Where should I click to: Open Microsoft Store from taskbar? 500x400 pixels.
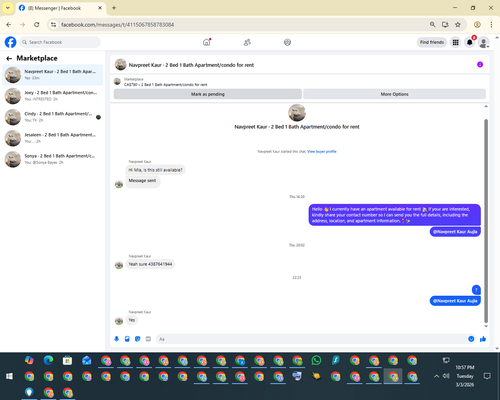[67, 360]
